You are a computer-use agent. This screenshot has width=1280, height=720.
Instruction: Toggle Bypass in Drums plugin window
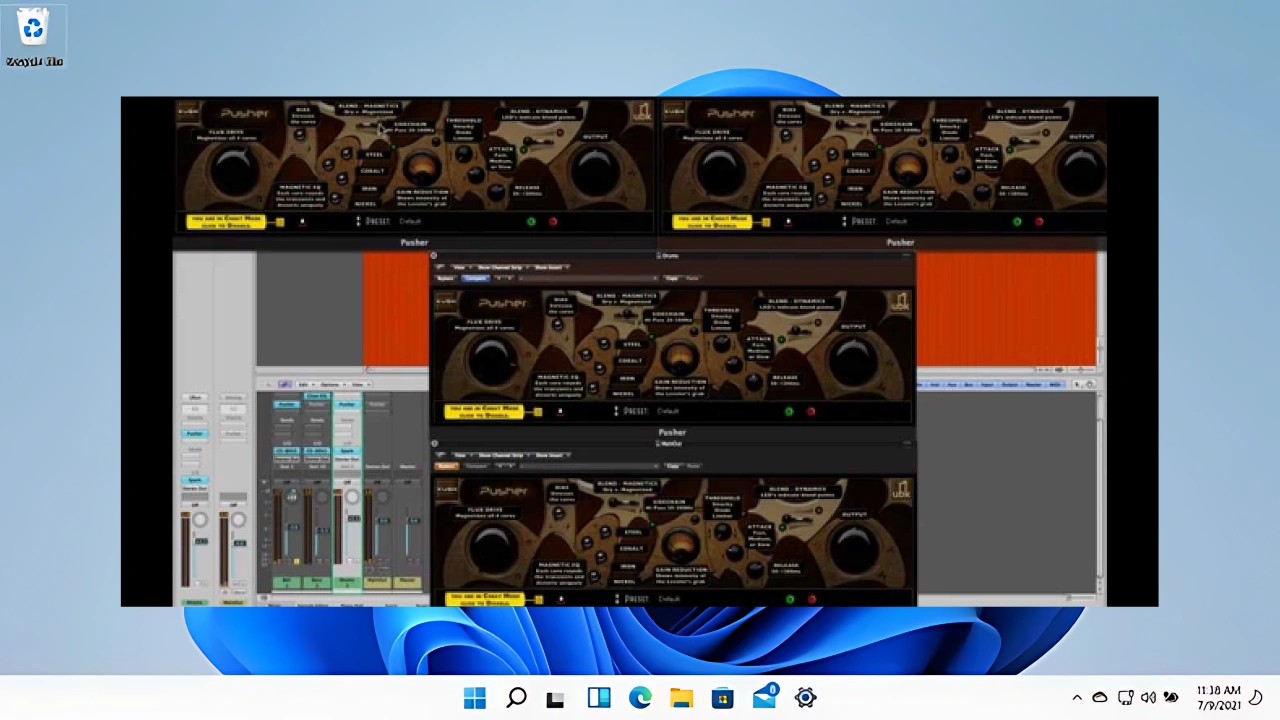445,278
